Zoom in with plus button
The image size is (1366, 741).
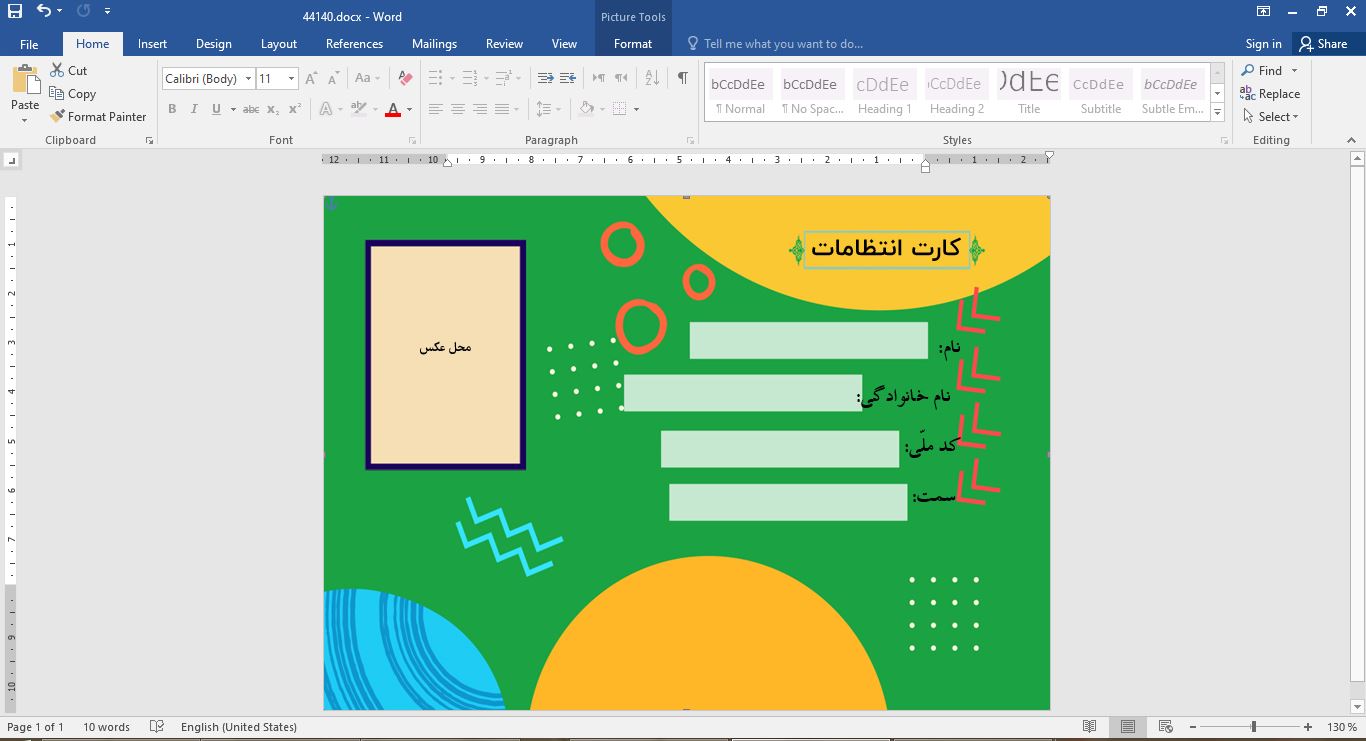pyautogui.click(x=1307, y=727)
